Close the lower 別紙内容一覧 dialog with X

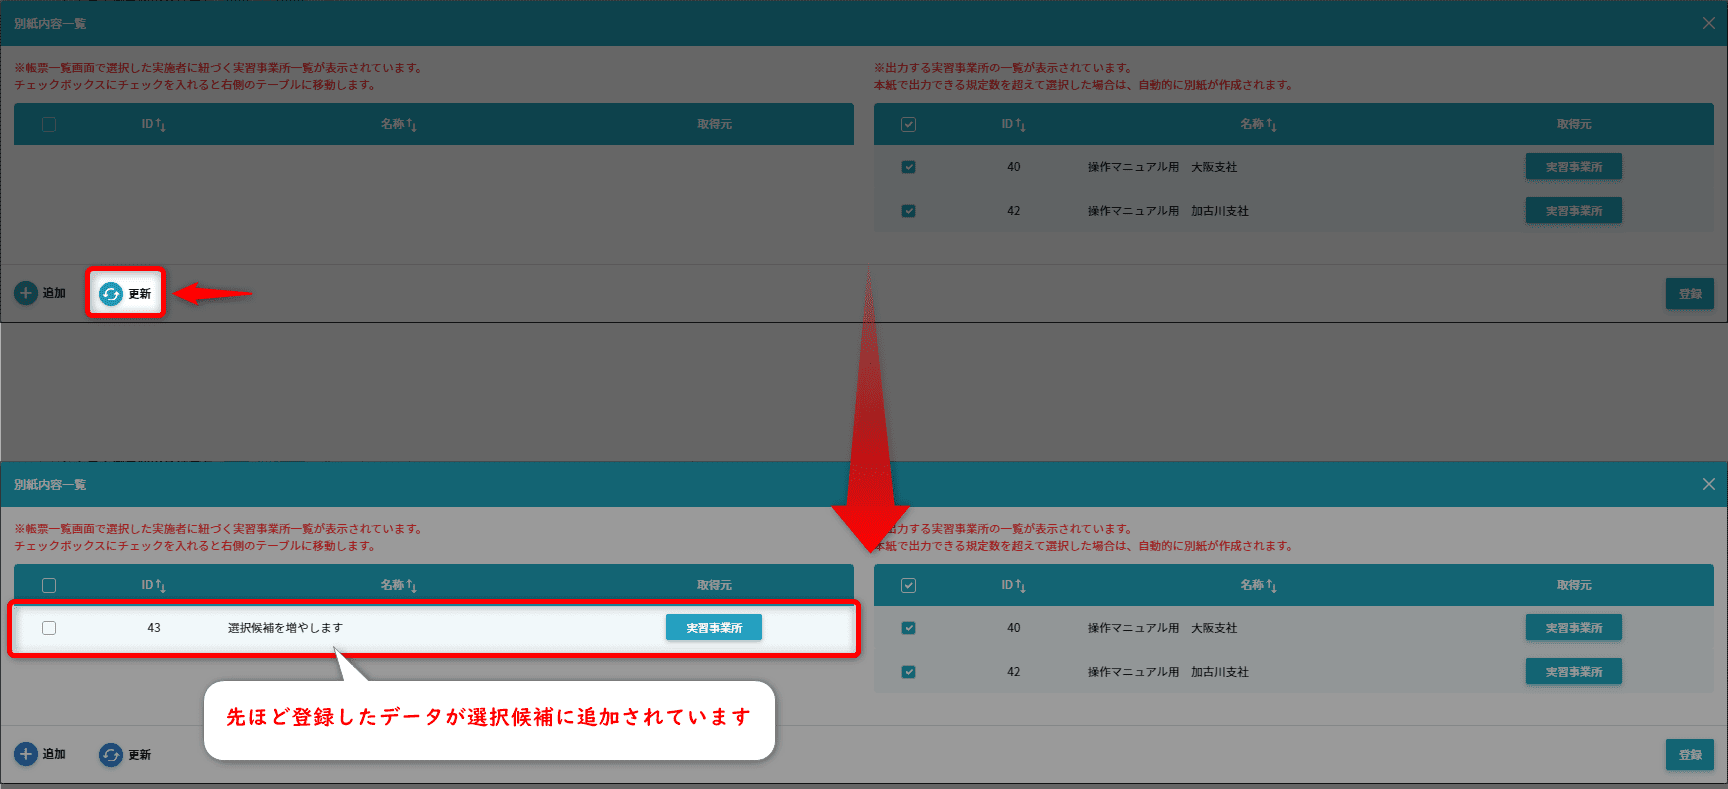tap(1708, 484)
